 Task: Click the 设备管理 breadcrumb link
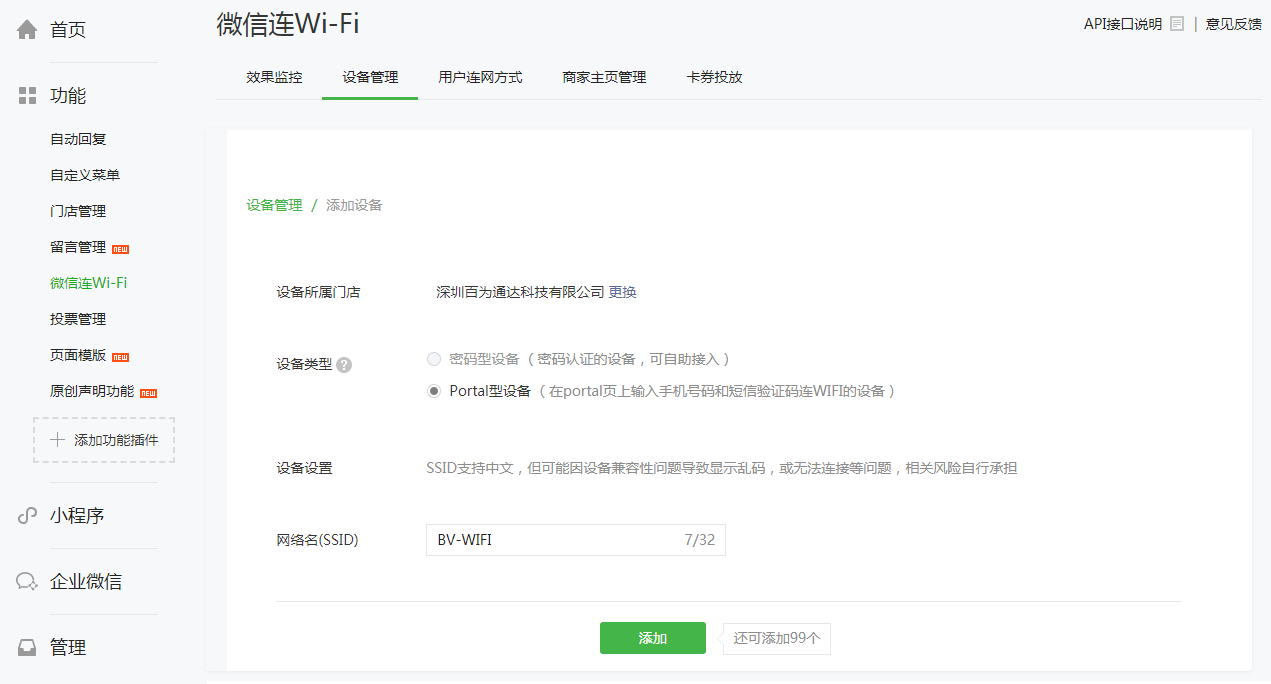click(x=274, y=205)
